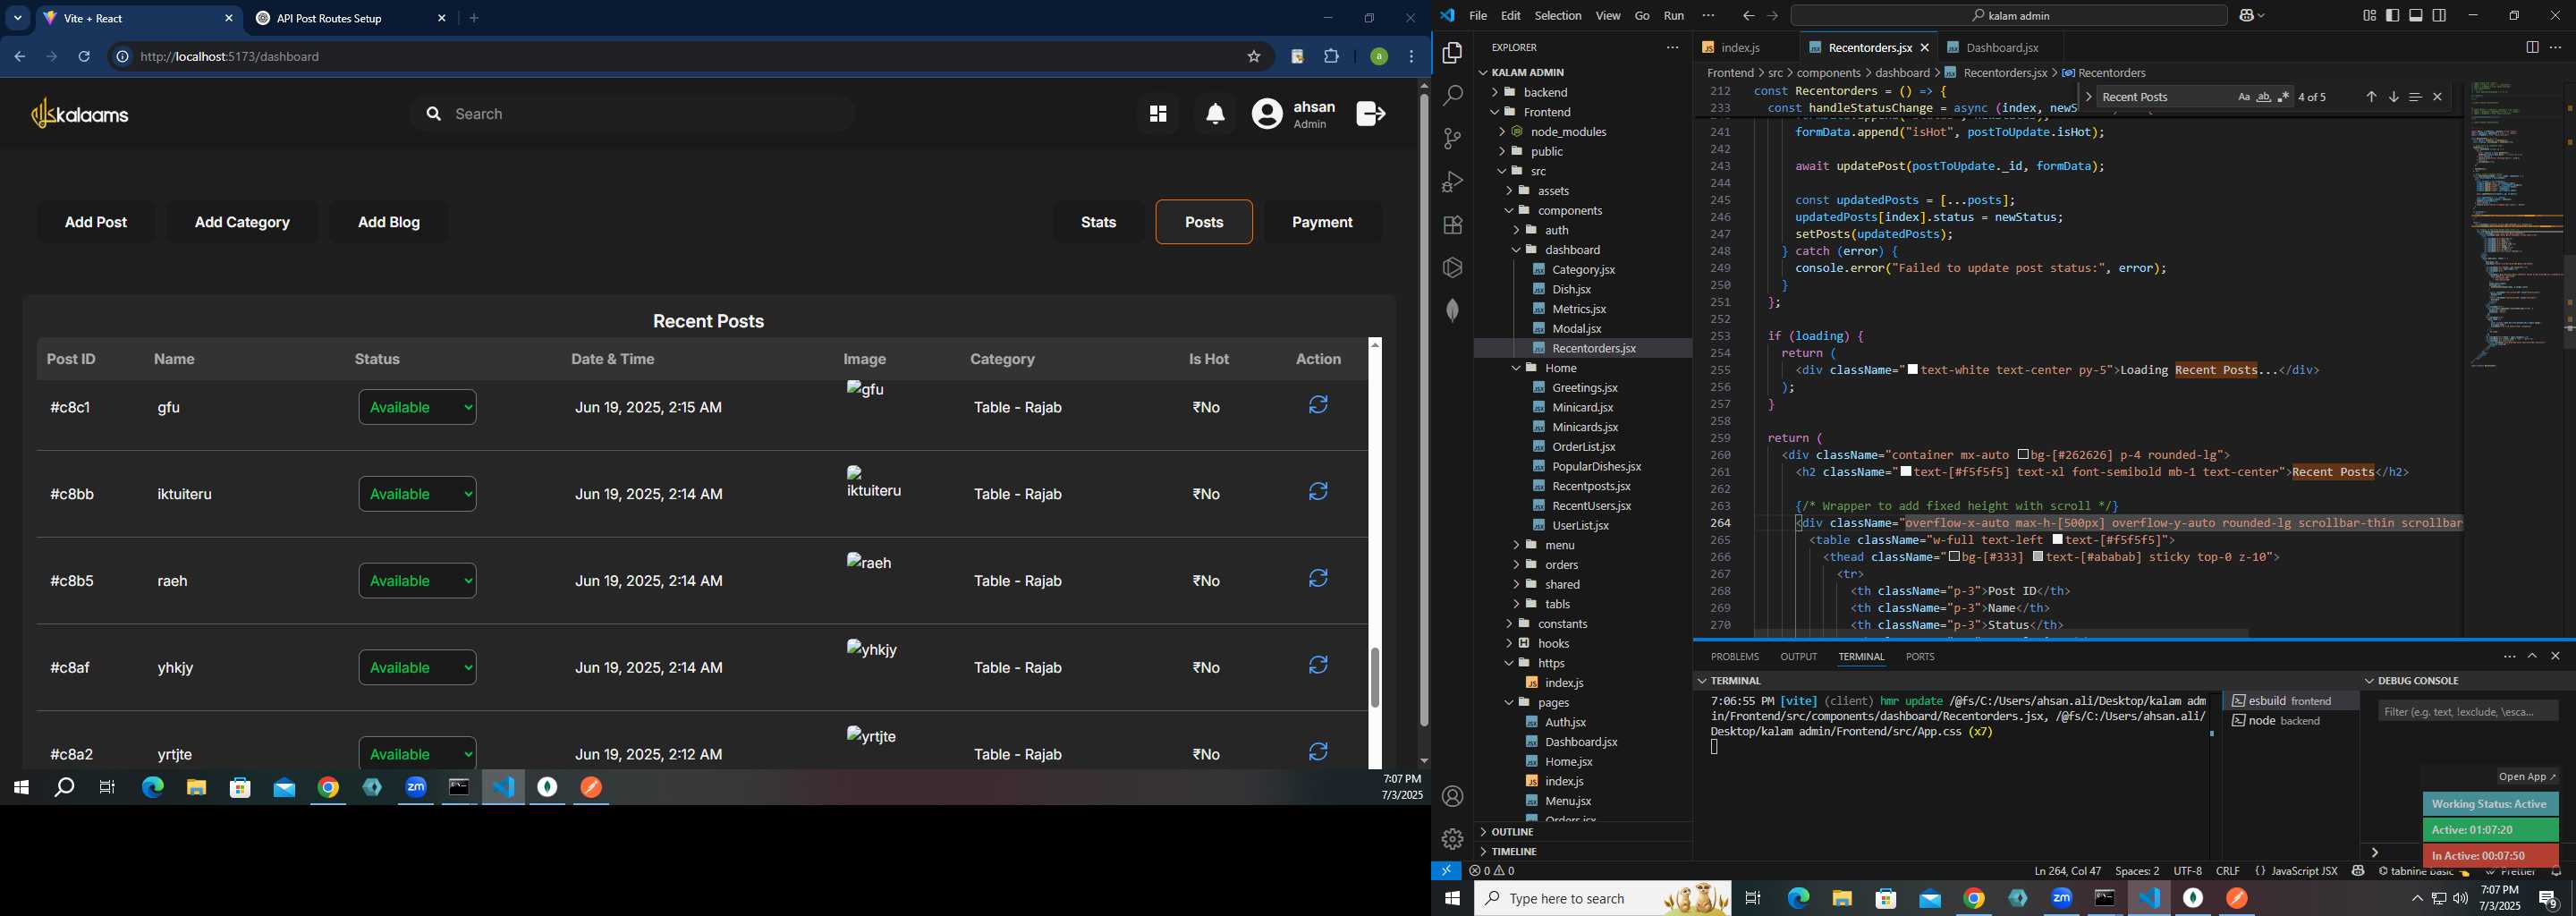
Task: Open the MongoDB leaf view in activity bar
Action: pyautogui.click(x=1453, y=311)
